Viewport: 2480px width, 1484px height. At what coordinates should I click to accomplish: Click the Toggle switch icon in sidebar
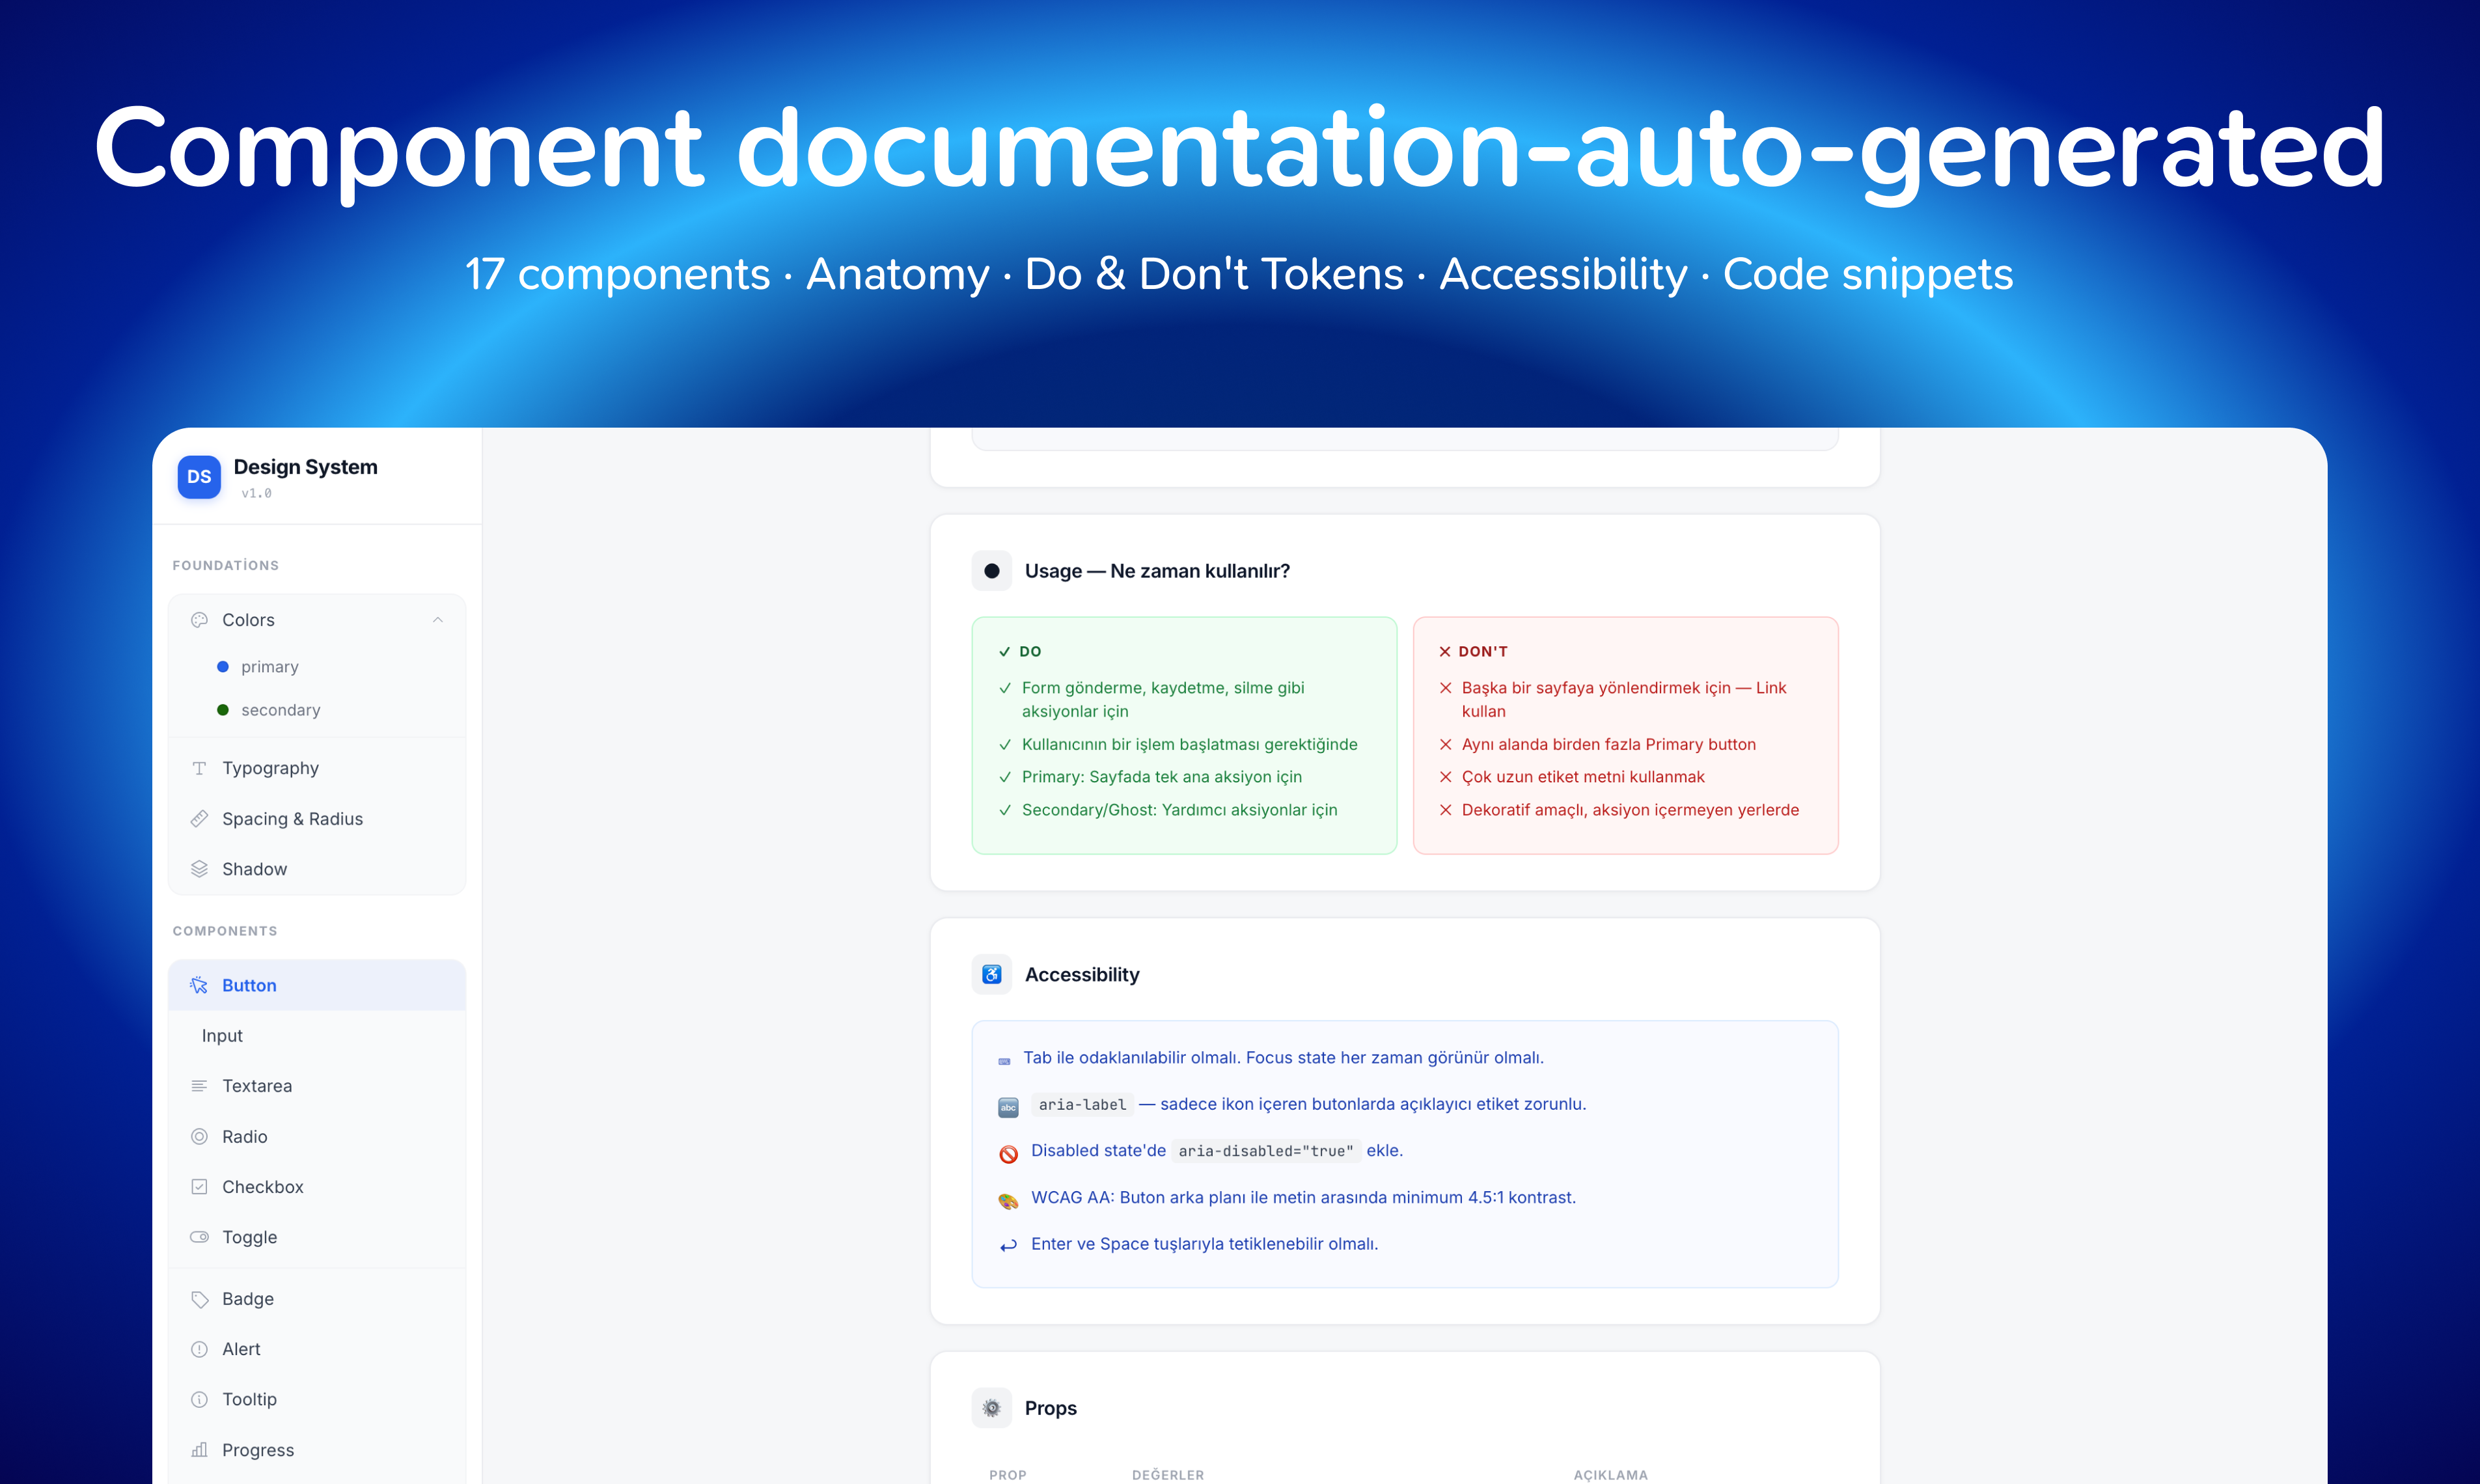coord(199,1237)
